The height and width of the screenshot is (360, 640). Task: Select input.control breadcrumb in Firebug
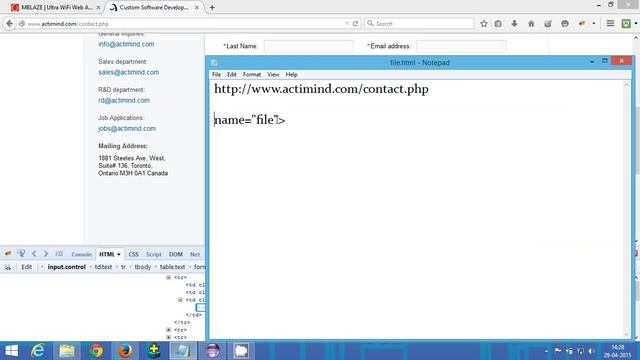(67, 267)
